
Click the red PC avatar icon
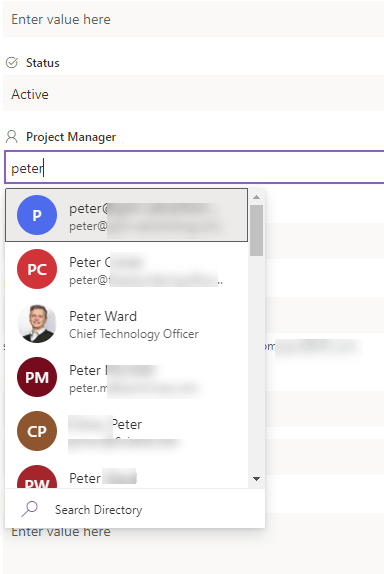pyautogui.click(x=37, y=269)
